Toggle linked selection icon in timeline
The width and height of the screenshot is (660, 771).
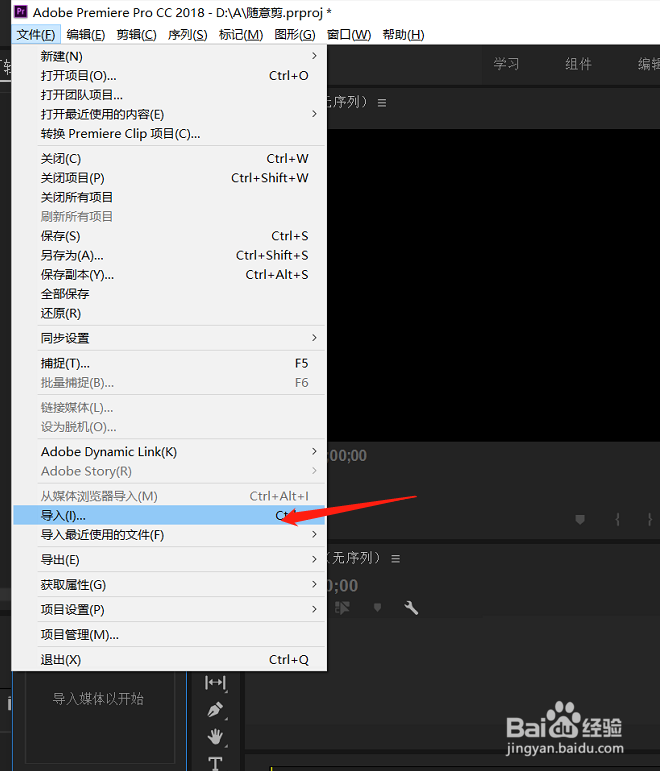pos(342,608)
